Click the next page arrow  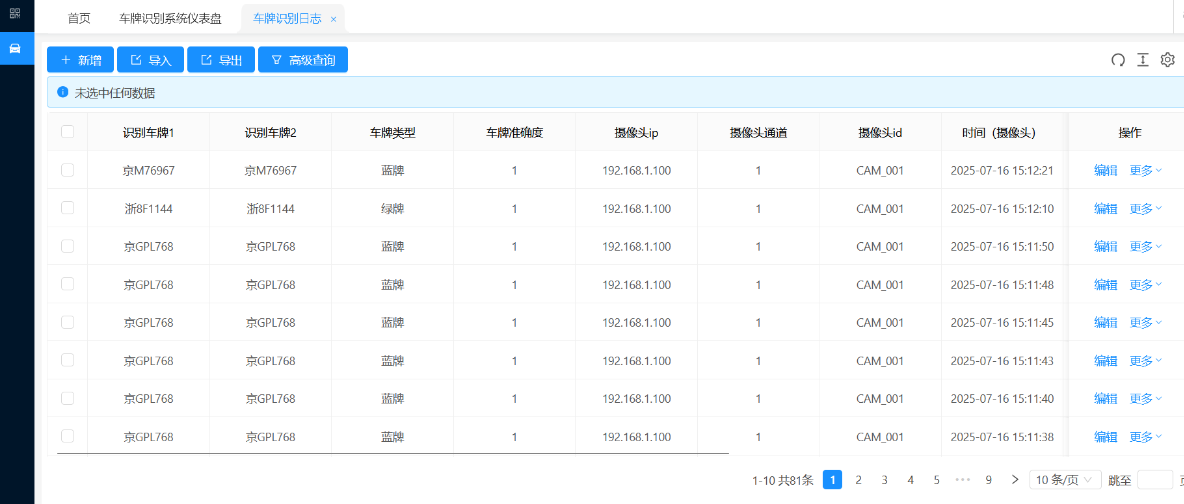1015,480
